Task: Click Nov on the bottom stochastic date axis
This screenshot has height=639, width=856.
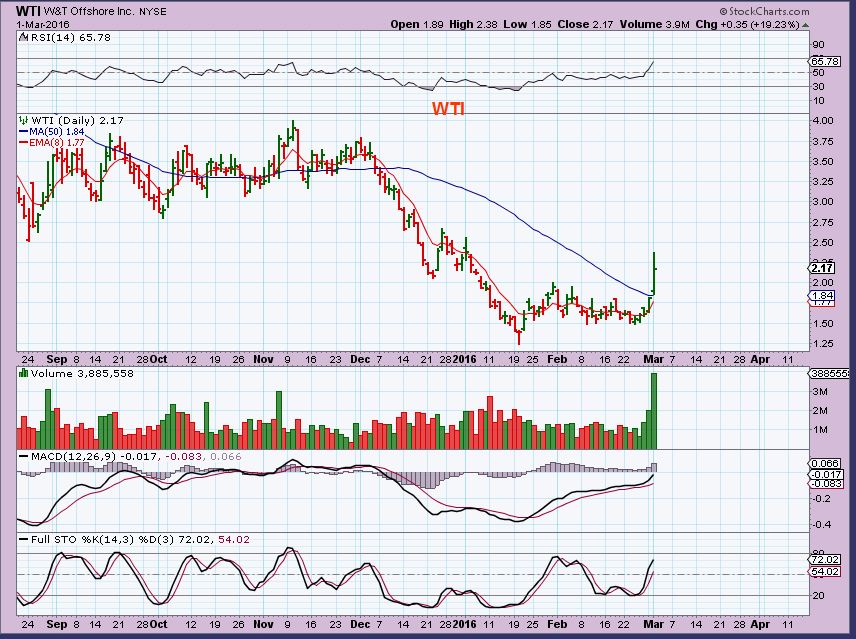Action: [263, 624]
